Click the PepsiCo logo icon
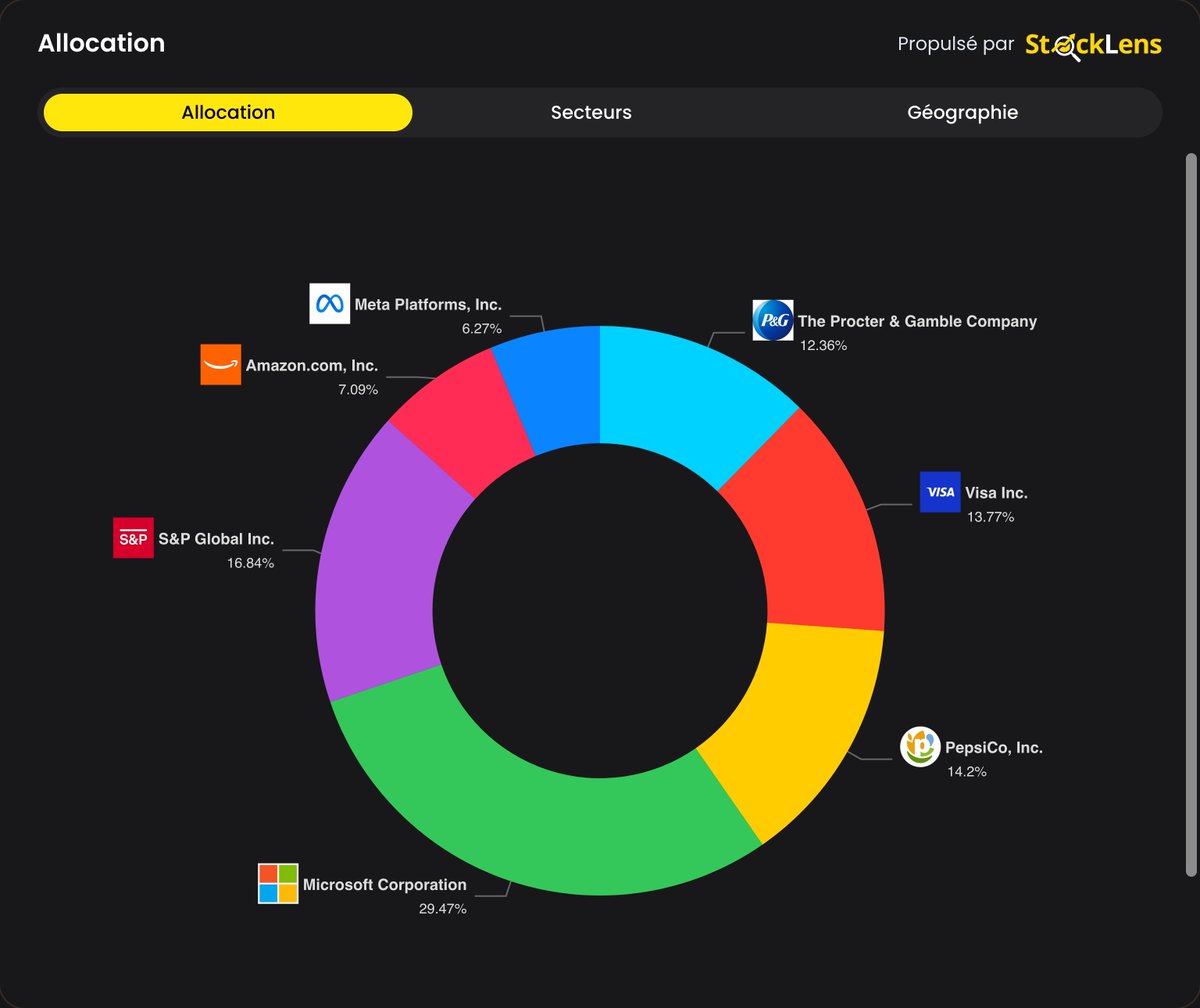This screenshot has height=1008, width=1200. [x=920, y=747]
